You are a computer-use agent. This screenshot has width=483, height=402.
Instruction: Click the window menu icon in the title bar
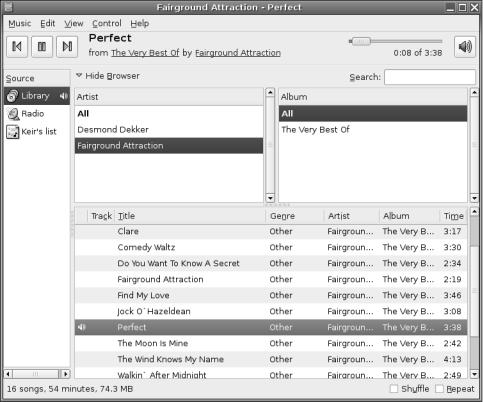pos(8,7)
